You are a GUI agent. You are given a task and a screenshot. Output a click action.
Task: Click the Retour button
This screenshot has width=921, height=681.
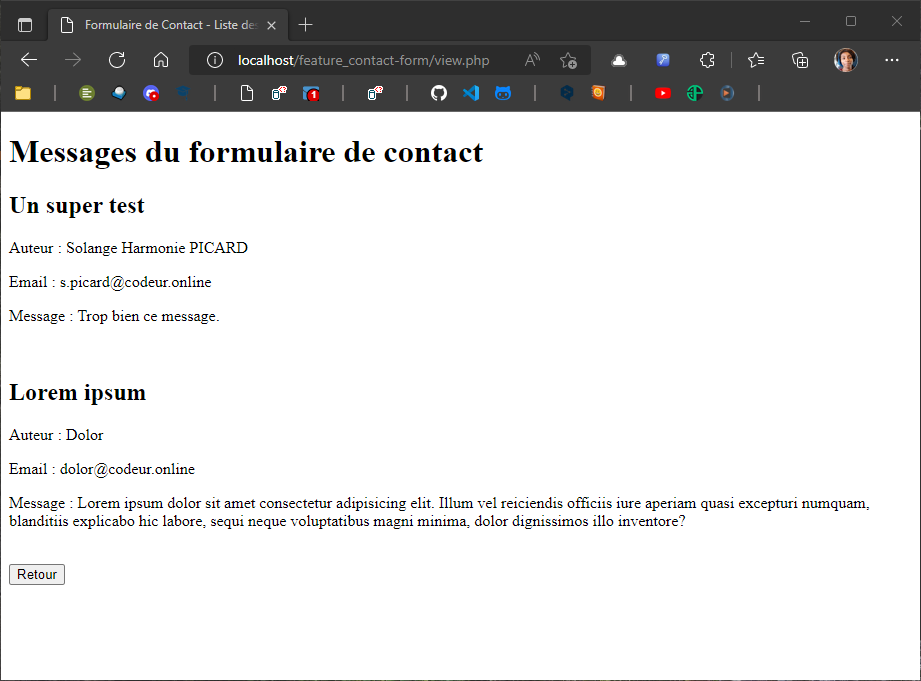click(x=37, y=574)
